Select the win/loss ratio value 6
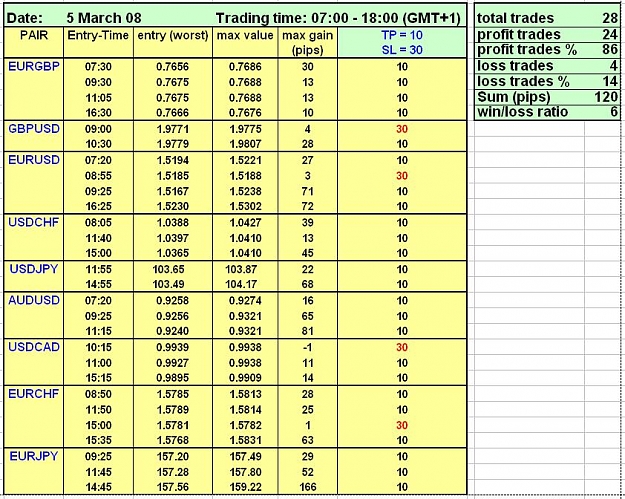Screen dimensions: 625x499 coord(614,112)
